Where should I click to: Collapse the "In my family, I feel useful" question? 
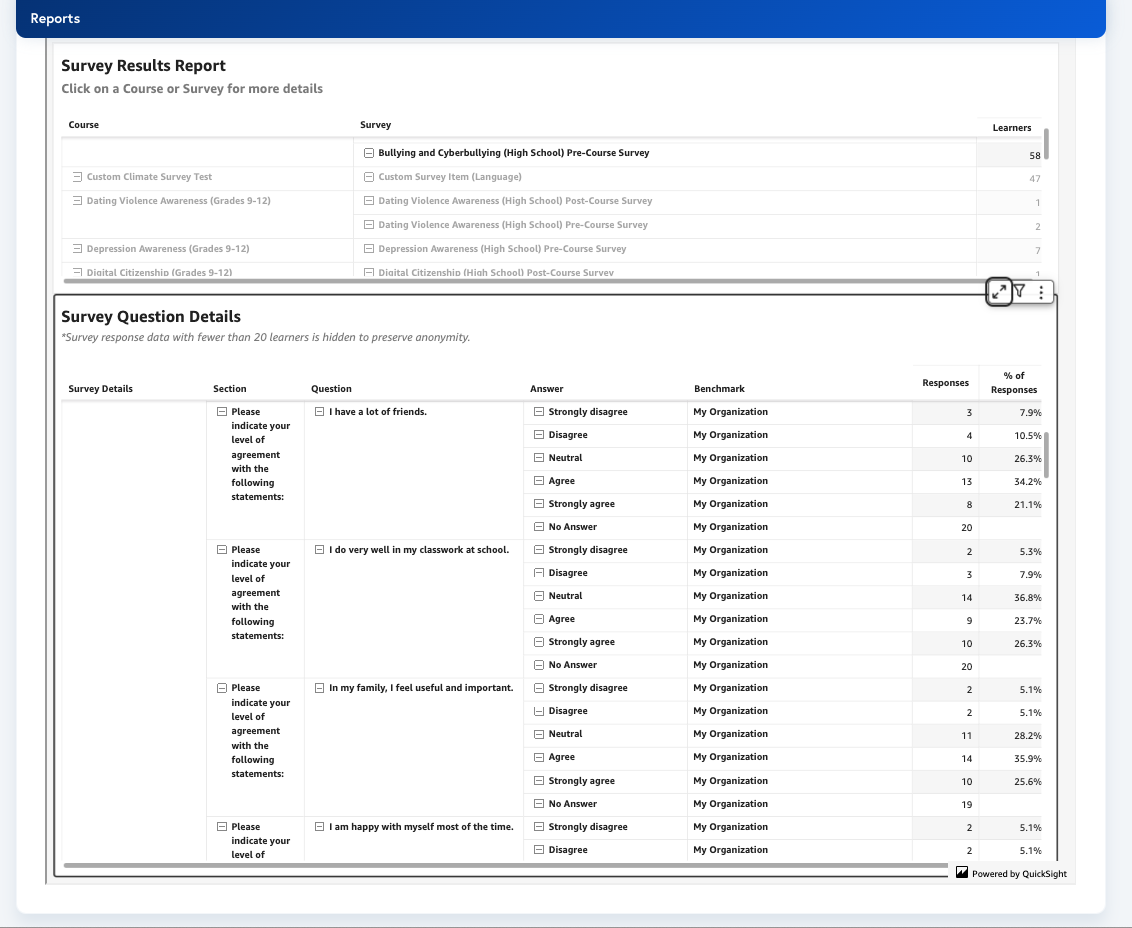coord(318,687)
